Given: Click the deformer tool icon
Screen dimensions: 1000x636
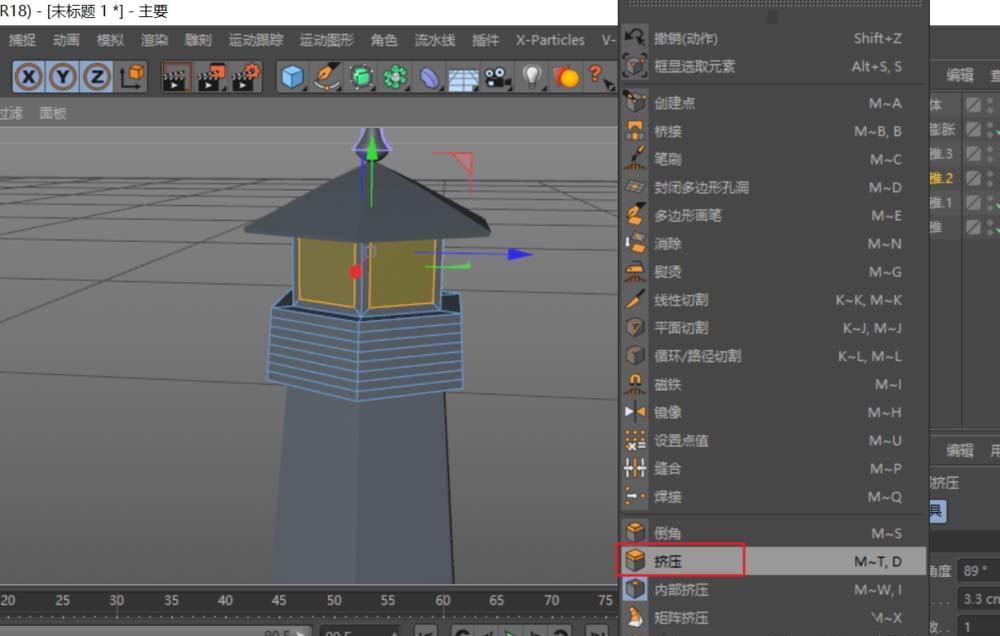Looking at the screenshot, I should [x=430, y=77].
